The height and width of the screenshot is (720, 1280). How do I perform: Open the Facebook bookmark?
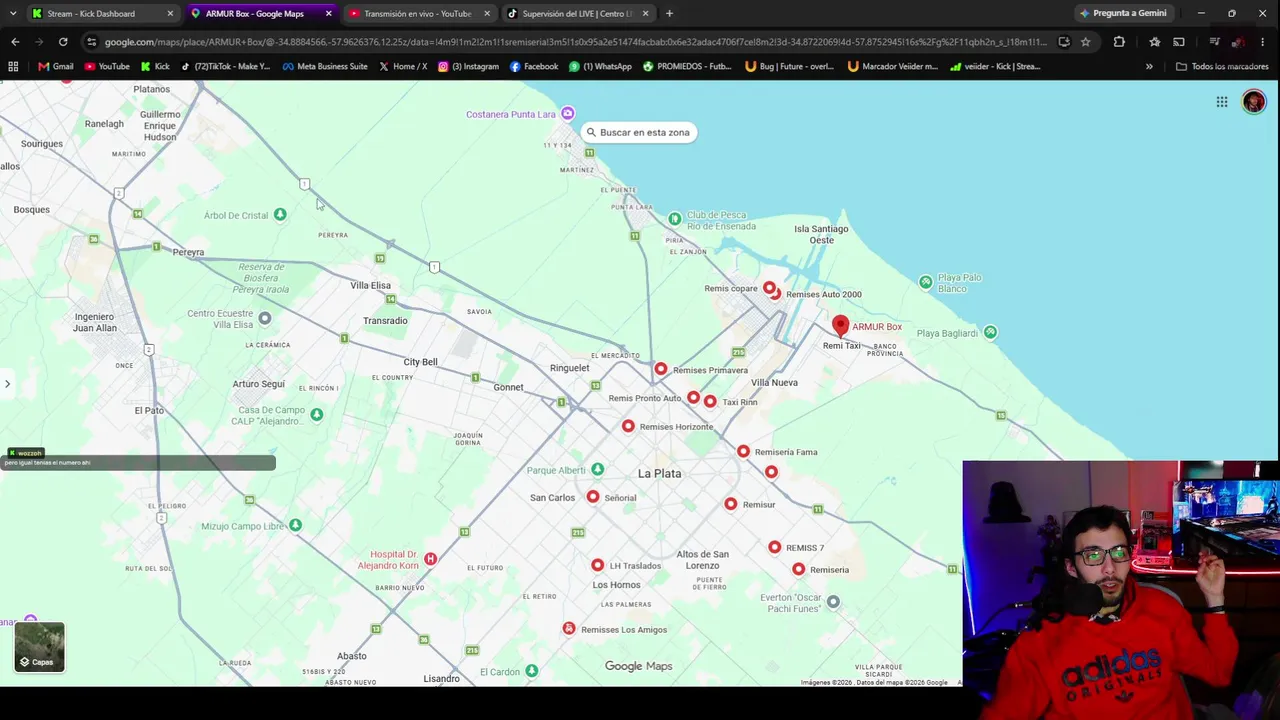tap(534, 67)
